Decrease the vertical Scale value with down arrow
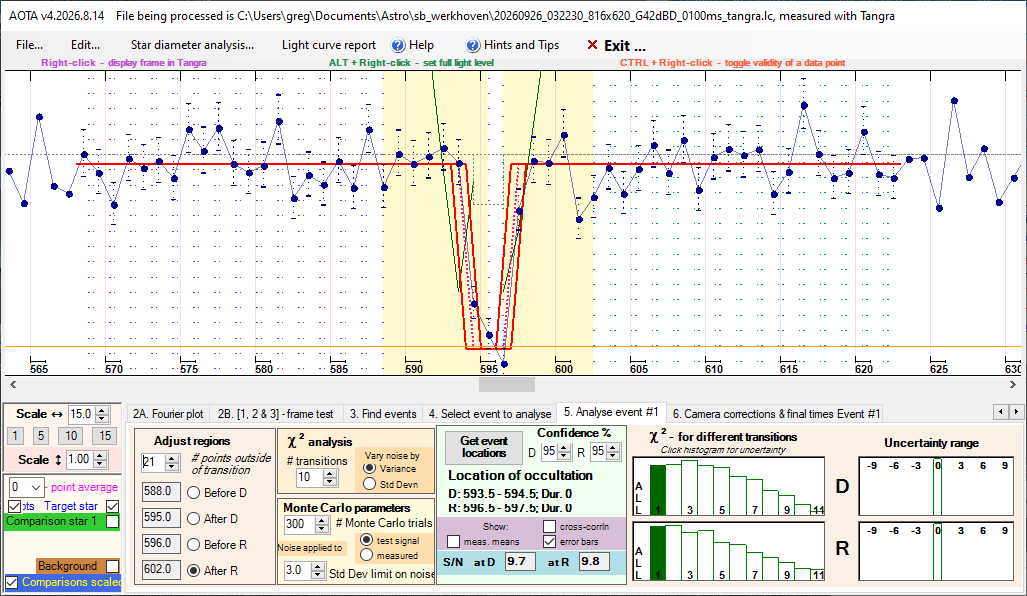1027x596 pixels. pos(100,464)
